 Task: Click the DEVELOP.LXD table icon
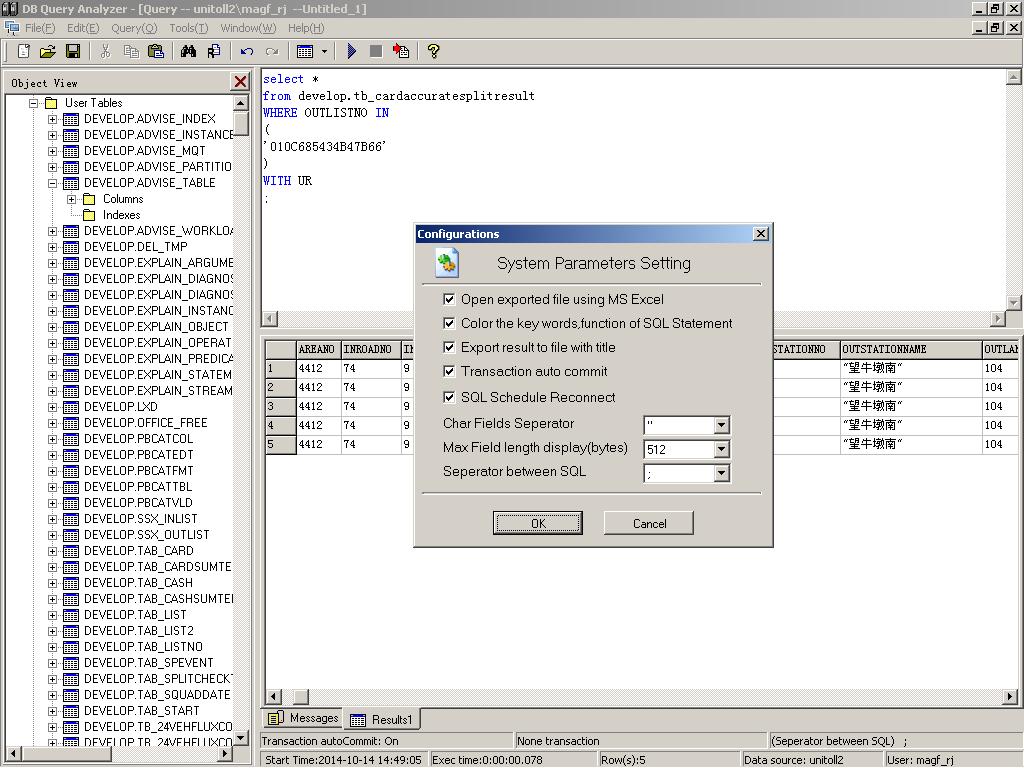(x=71, y=407)
